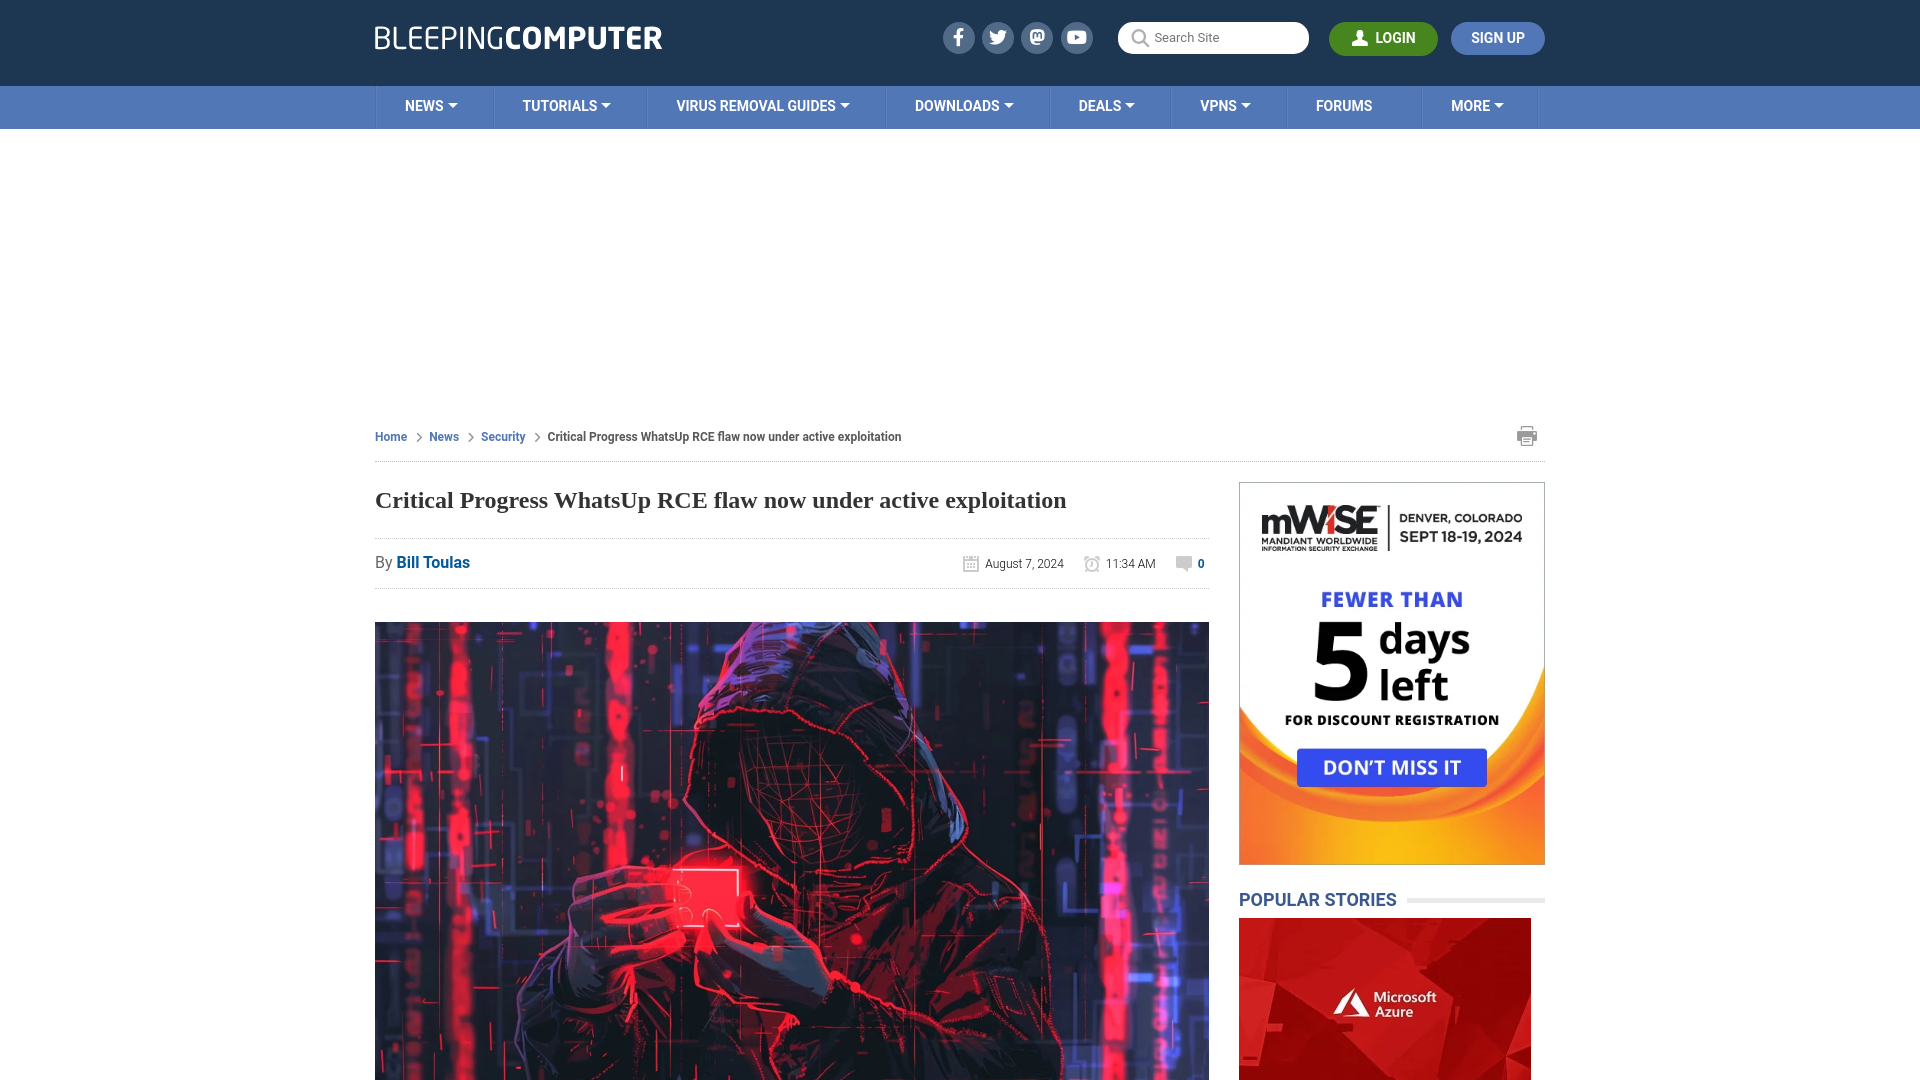
Task: Click the BleepingComputer YouTube icon
Action: coord(1076,37)
